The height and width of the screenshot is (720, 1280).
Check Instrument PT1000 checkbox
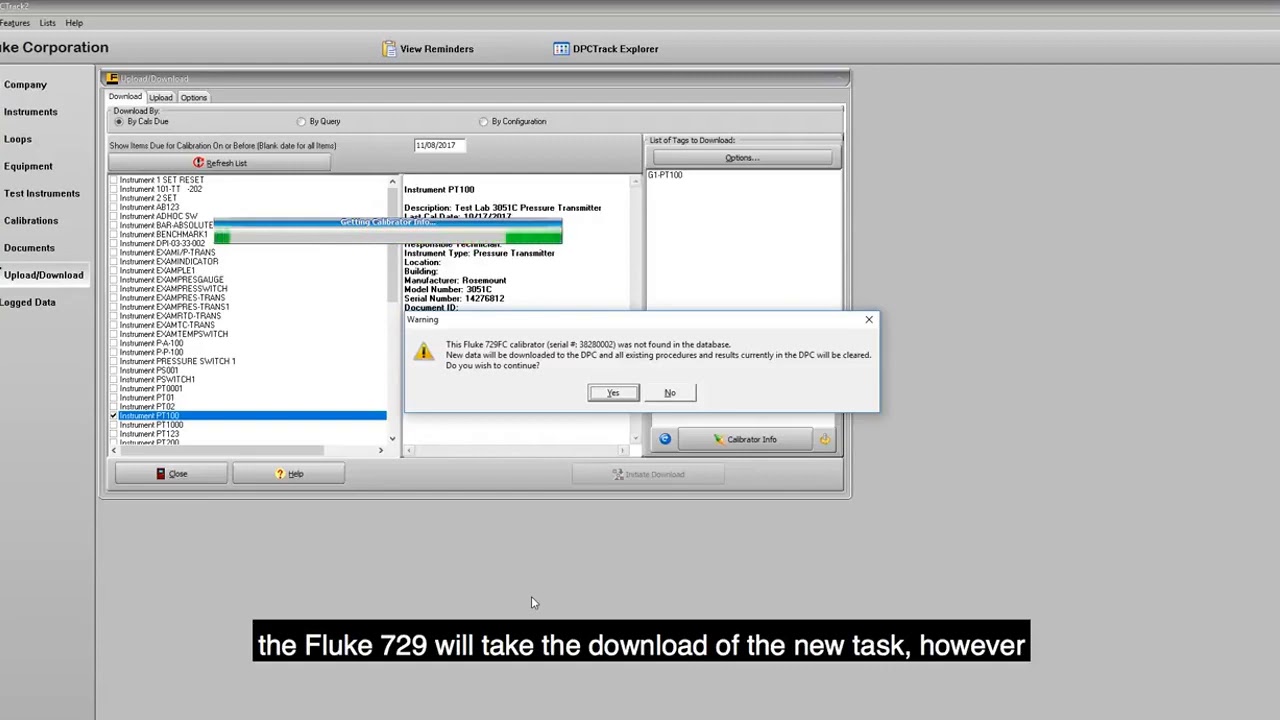pyautogui.click(x=114, y=425)
